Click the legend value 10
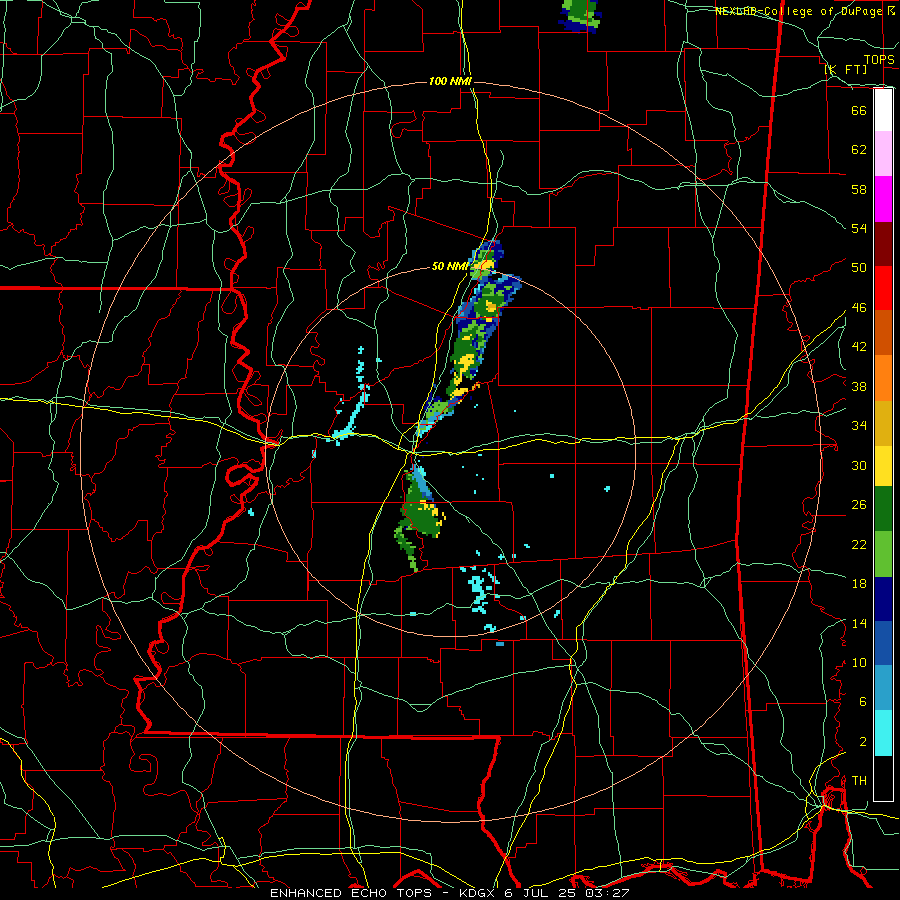Image resolution: width=900 pixels, height=900 pixels. point(859,662)
